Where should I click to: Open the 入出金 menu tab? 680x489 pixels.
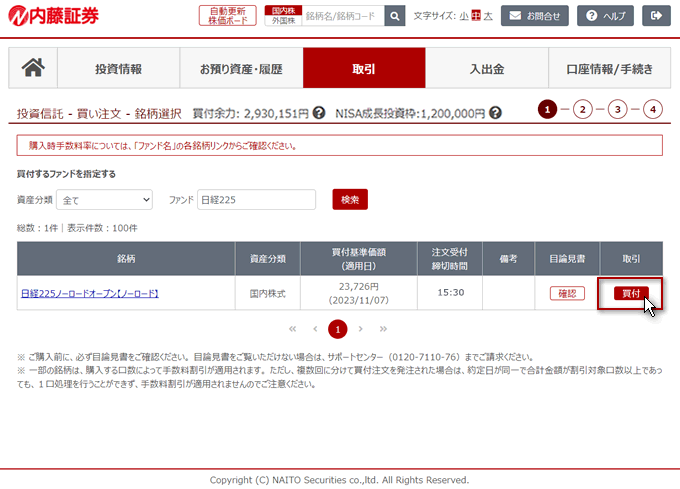(x=487, y=69)
